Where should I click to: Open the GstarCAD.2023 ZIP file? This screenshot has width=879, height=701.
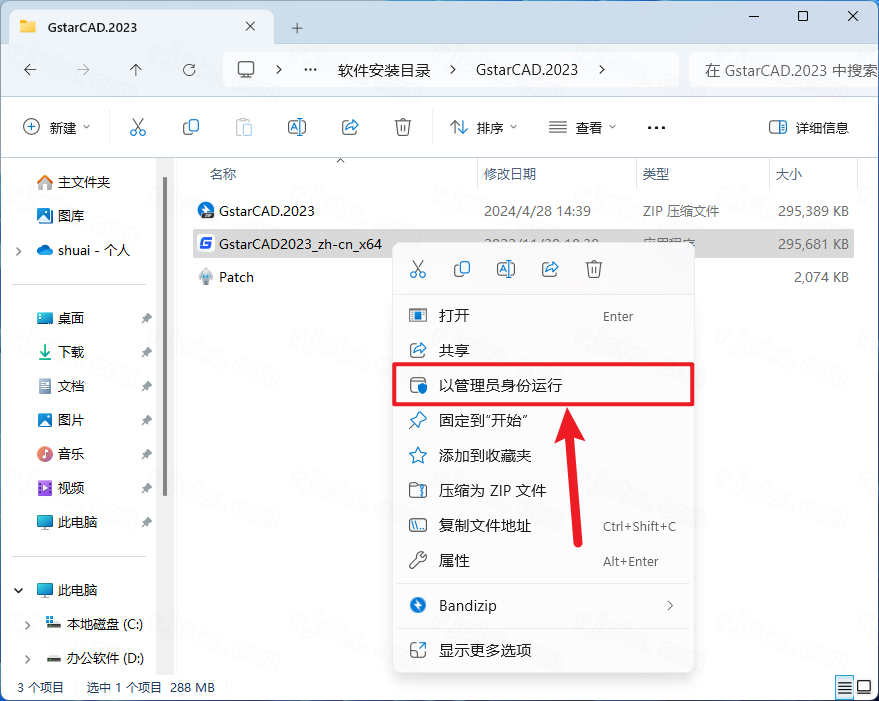pyautogui.click(x=266, y=211)
